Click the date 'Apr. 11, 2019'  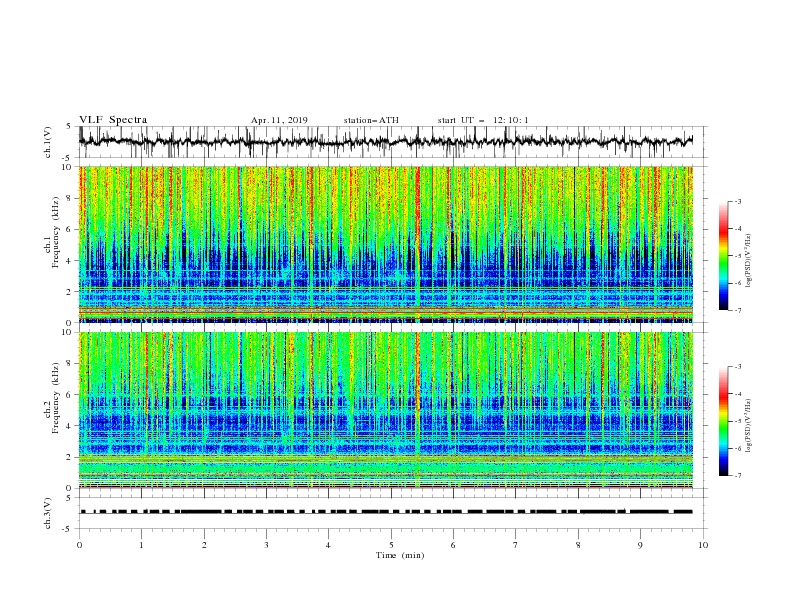[279, 120]
